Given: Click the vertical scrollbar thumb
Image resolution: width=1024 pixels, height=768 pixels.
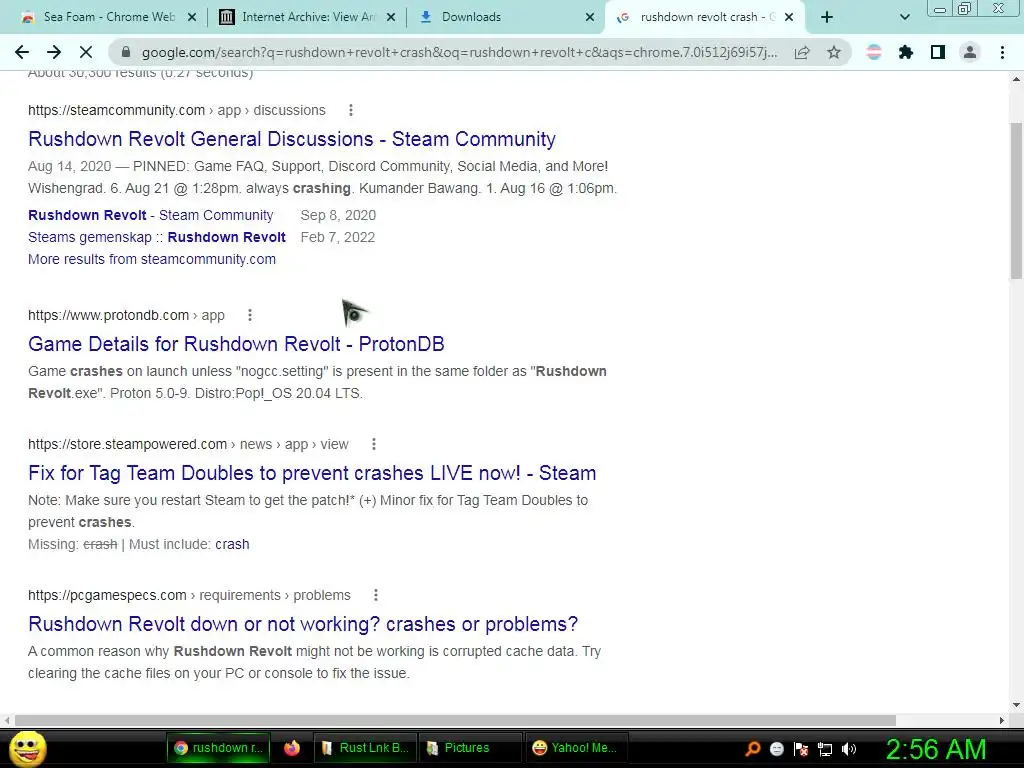Looking at the screenshot, I should (x=1016, y=201).
